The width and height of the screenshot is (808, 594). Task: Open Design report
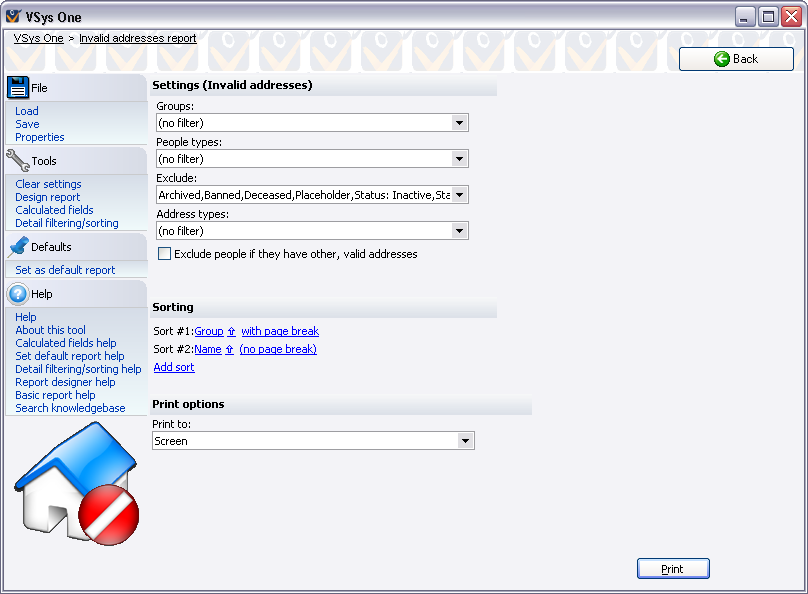(48, 197)
